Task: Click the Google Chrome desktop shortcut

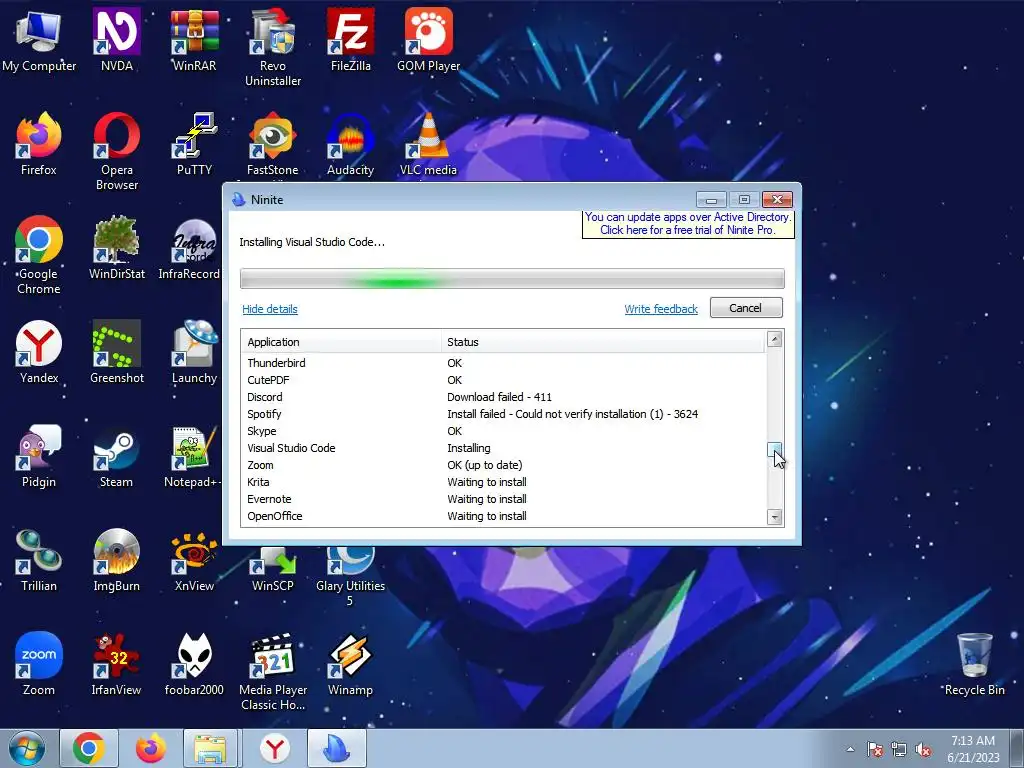Action: (x=39, y=255)
